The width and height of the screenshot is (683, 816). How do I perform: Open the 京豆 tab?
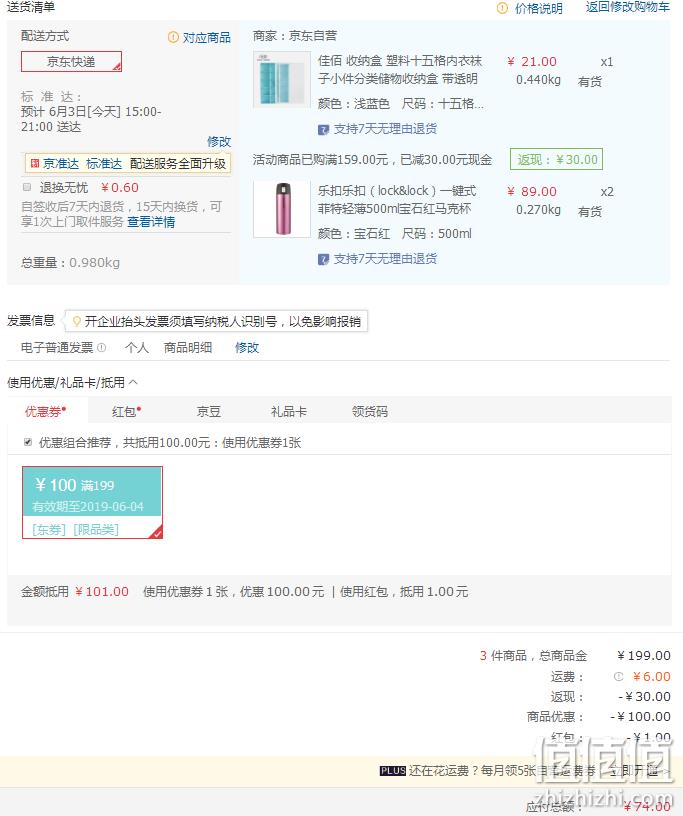(x=209, y=412)
